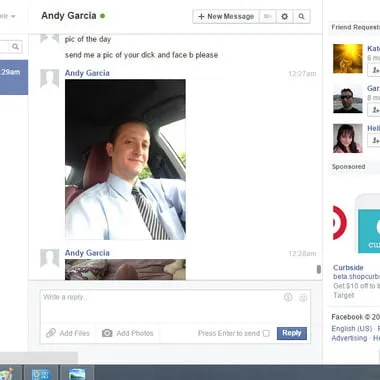Open the yellow friend request profile picture
Viewport: 380px width, 380px height.
[348, 58]
